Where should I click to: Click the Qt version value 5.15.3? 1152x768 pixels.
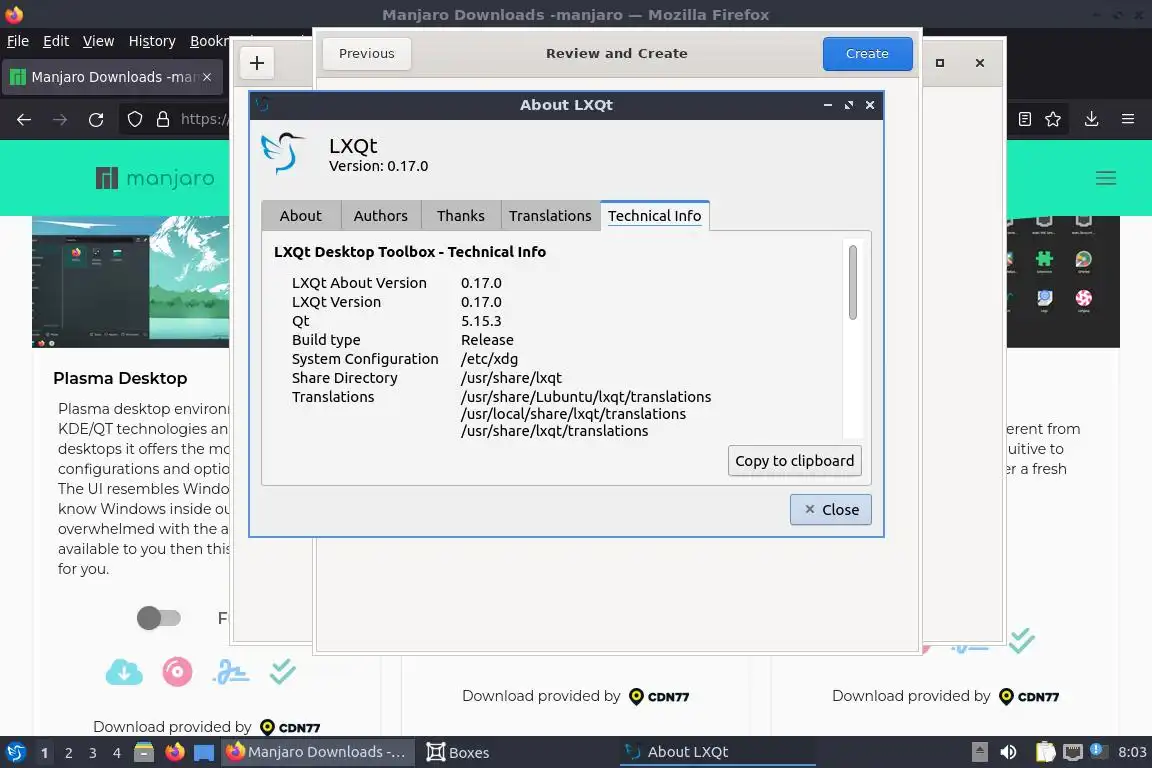[x=481, y=321]
